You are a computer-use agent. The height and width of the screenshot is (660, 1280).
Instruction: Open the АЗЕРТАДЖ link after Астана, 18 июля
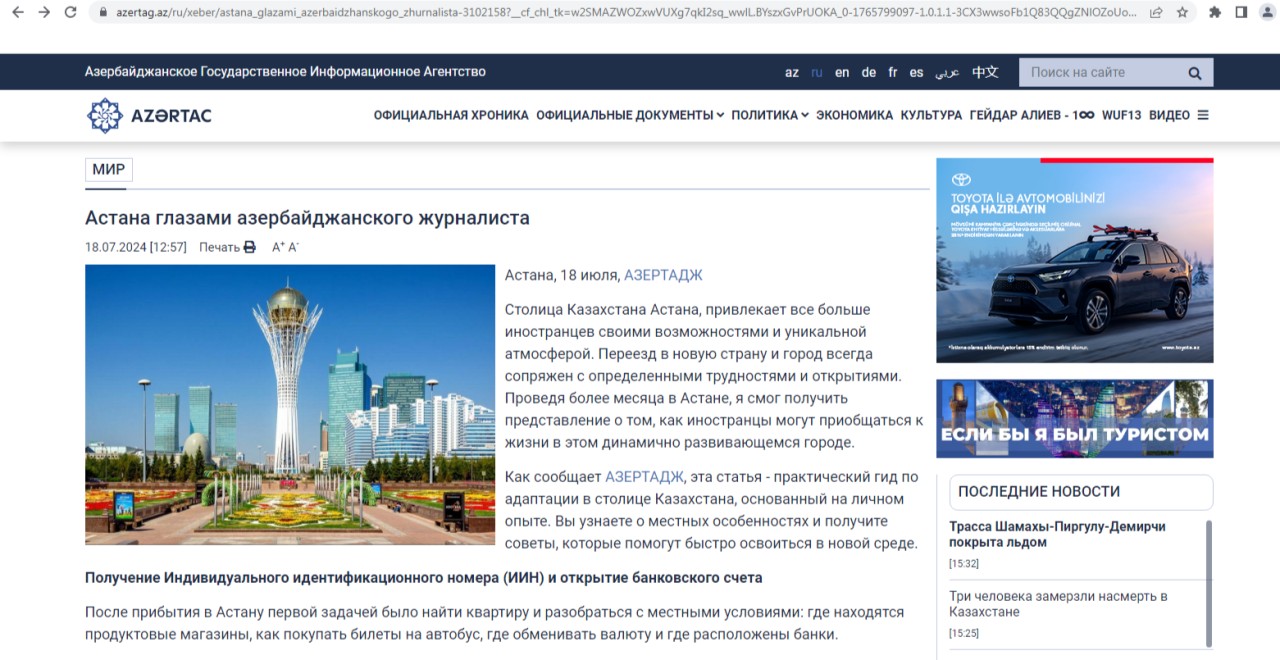coord(663,275)
